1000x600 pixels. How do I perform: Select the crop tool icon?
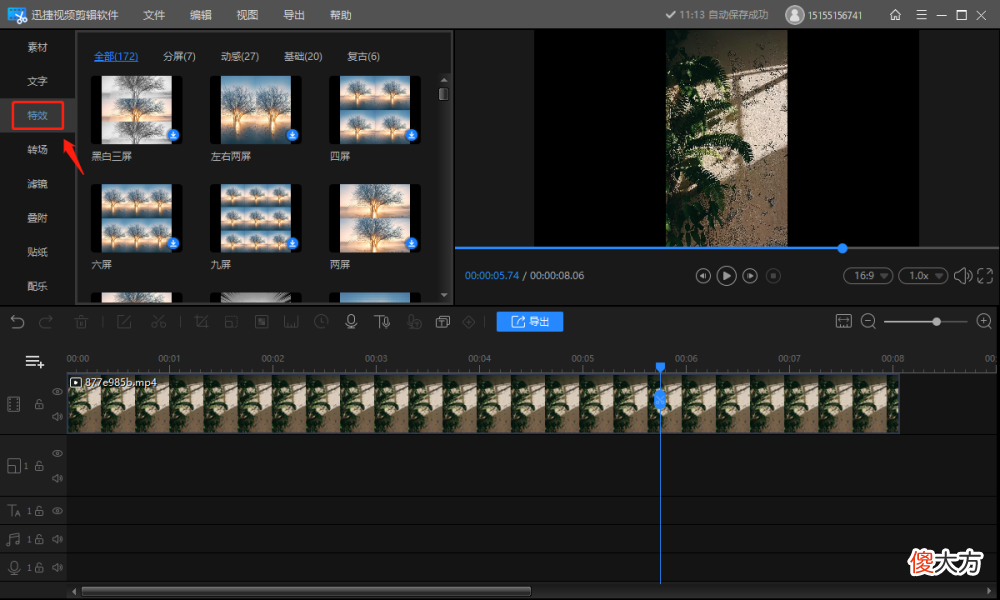click(x=202, y=322)
